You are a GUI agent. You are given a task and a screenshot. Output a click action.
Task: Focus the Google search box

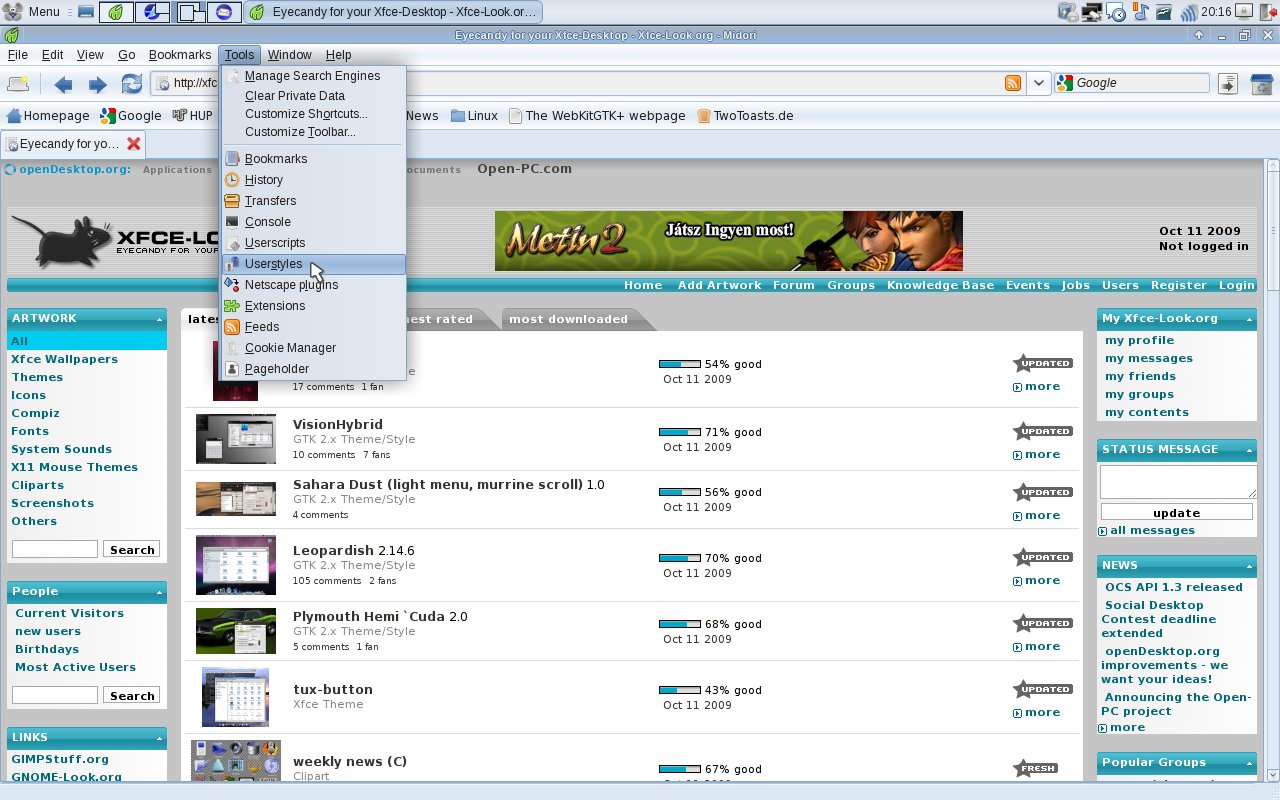[1140, 83]
